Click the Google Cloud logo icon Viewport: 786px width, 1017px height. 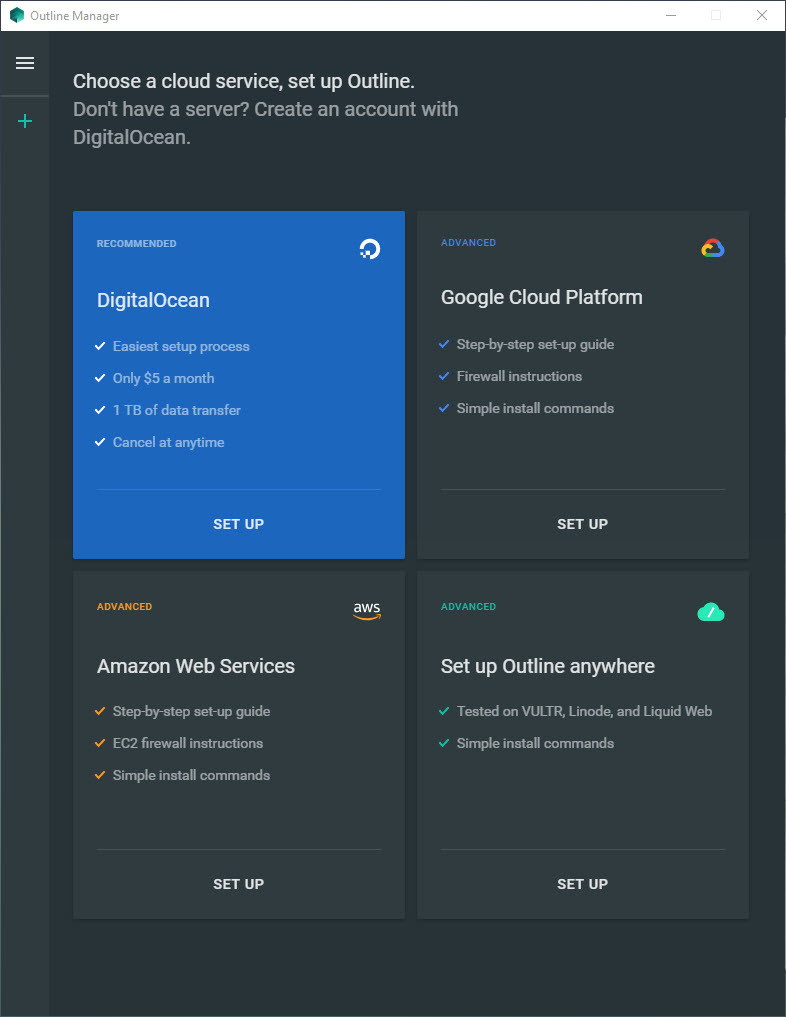(713, 248)
